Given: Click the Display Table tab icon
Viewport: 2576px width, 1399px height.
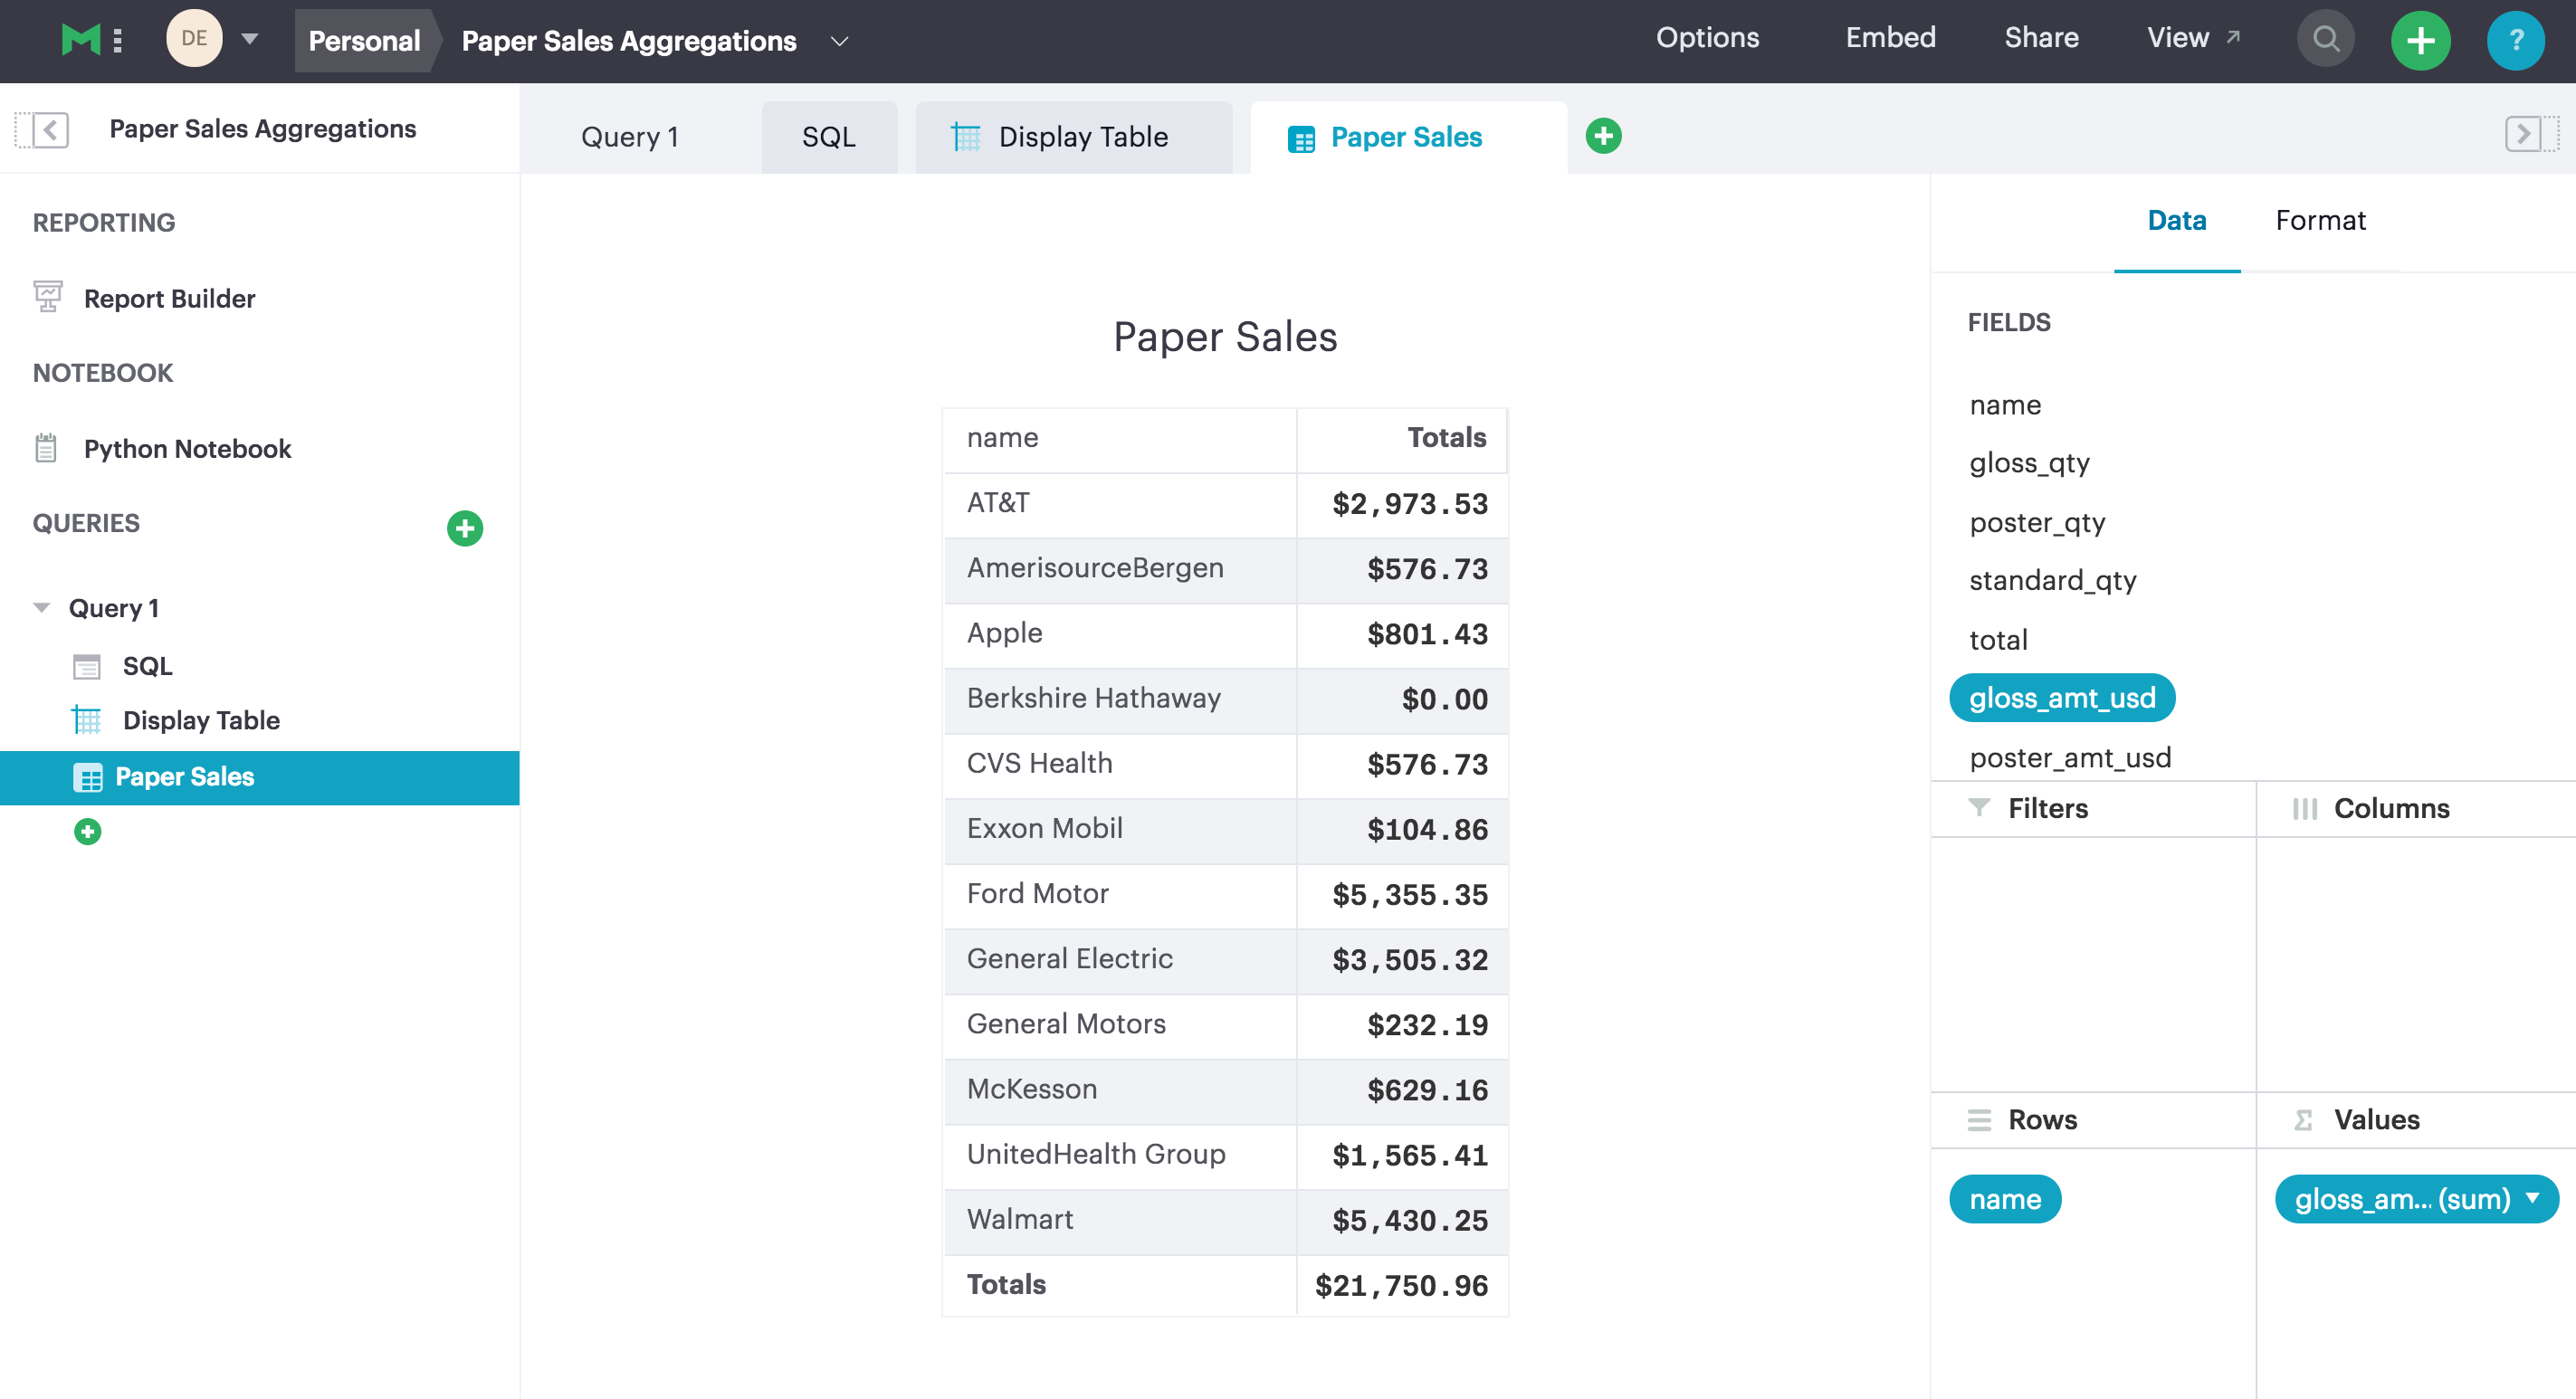Looking at the screenshot, I should pyautogui.click(x=963, y=136).
